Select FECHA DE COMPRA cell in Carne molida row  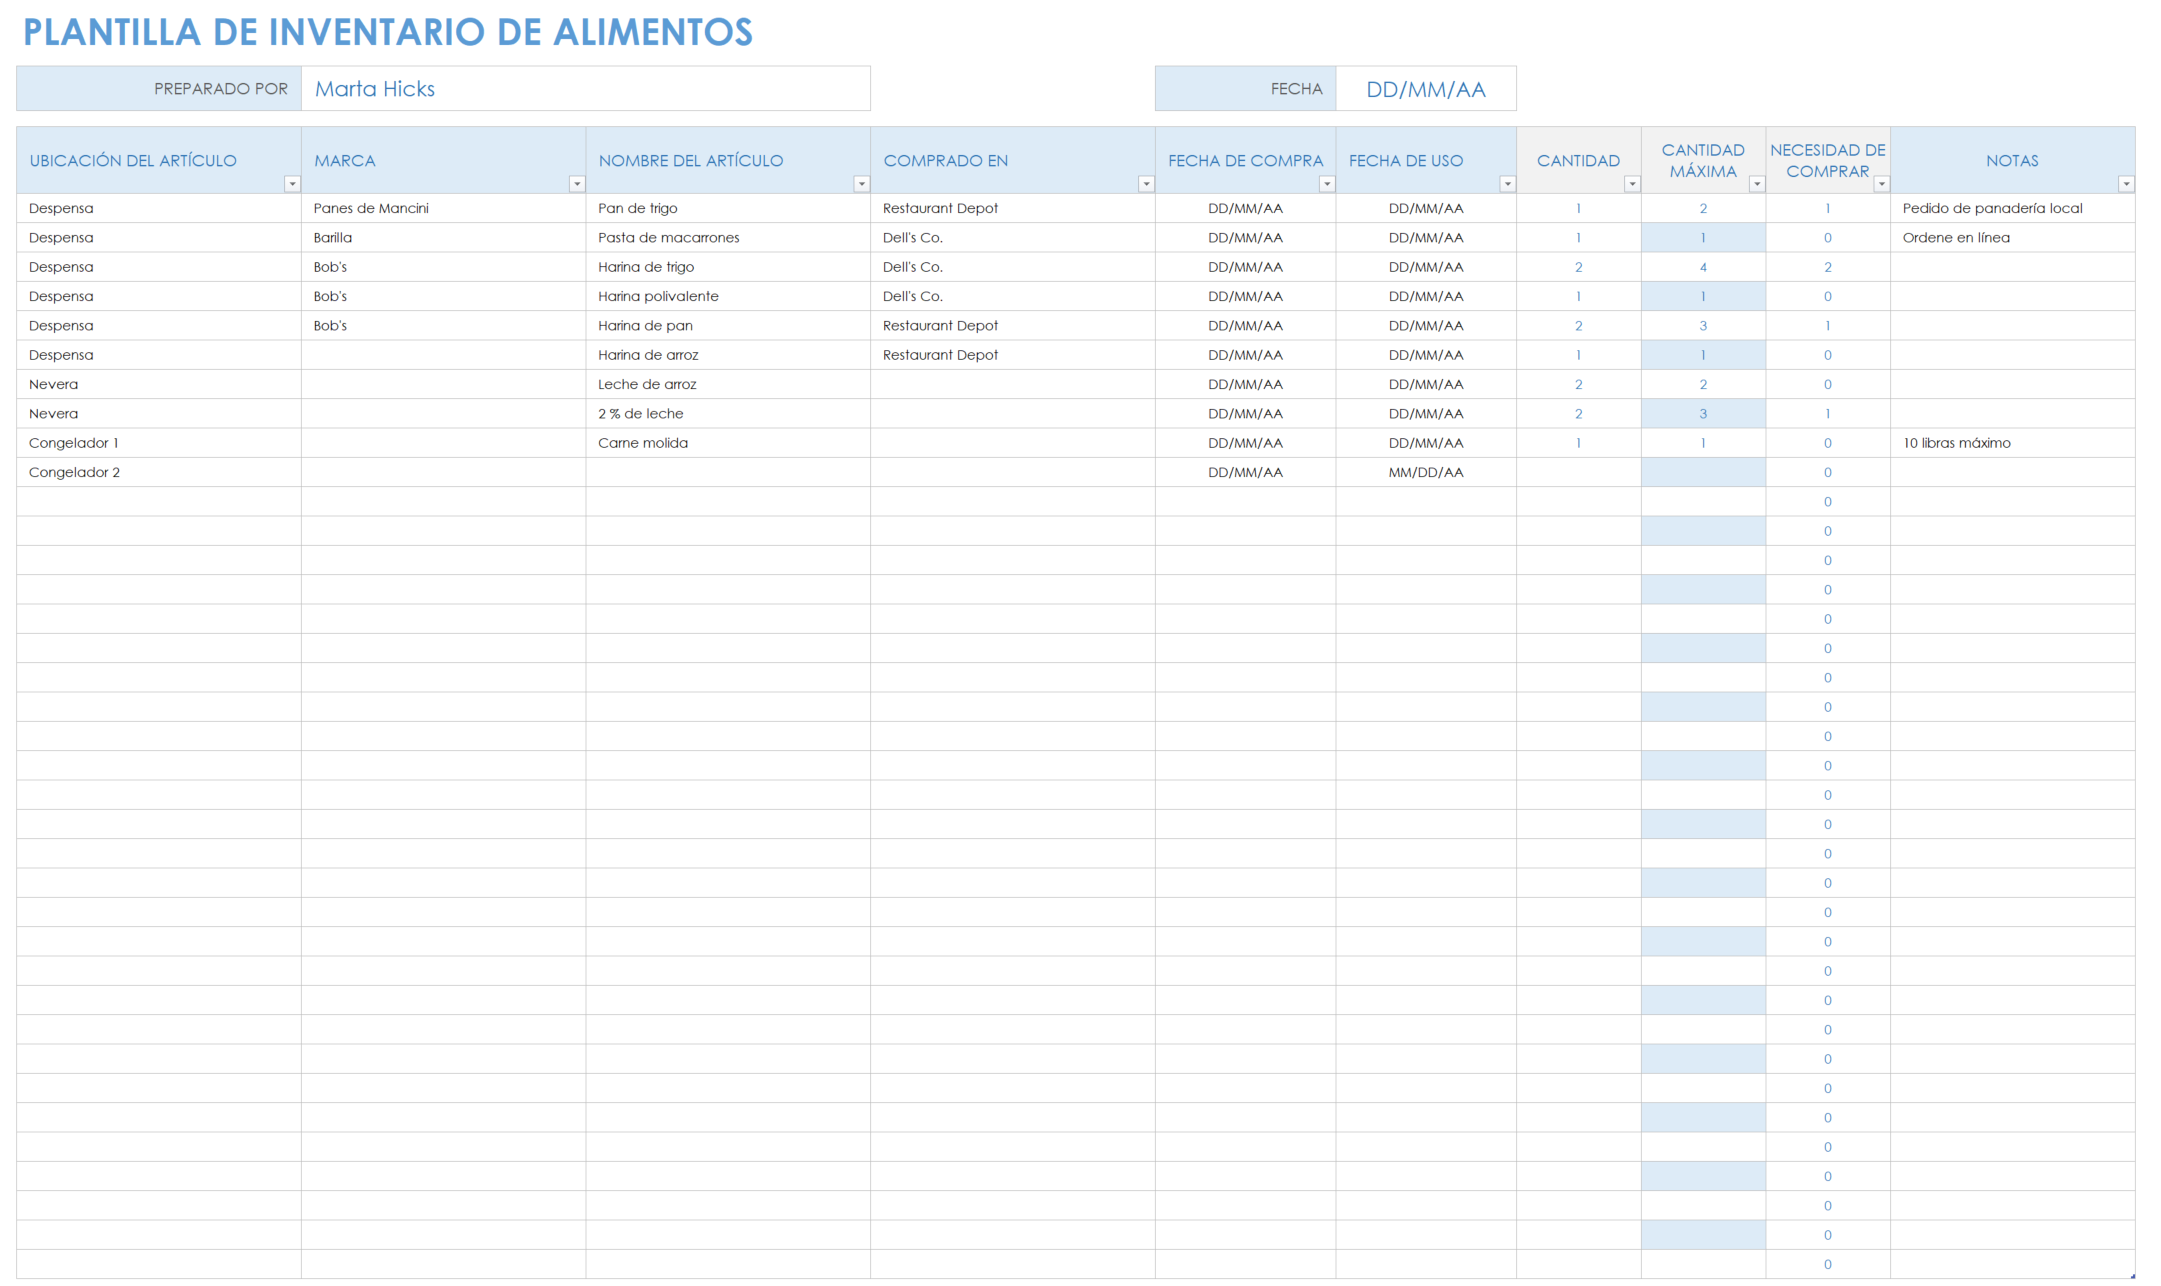click(x=1246, y=443)
